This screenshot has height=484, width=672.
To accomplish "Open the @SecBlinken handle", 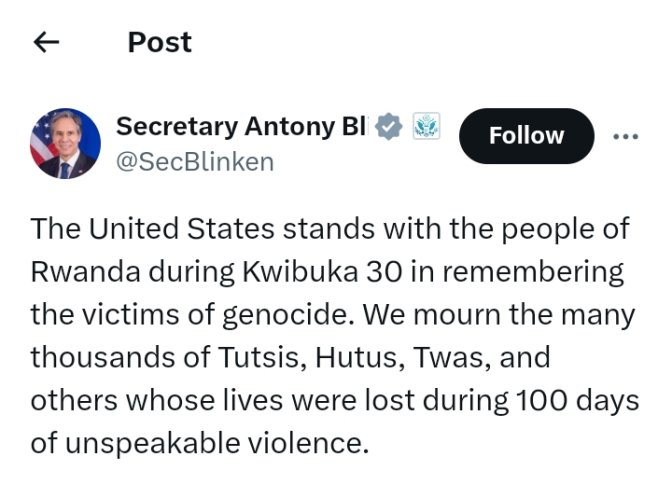I will pyautogui.click(x=195, y=162).
